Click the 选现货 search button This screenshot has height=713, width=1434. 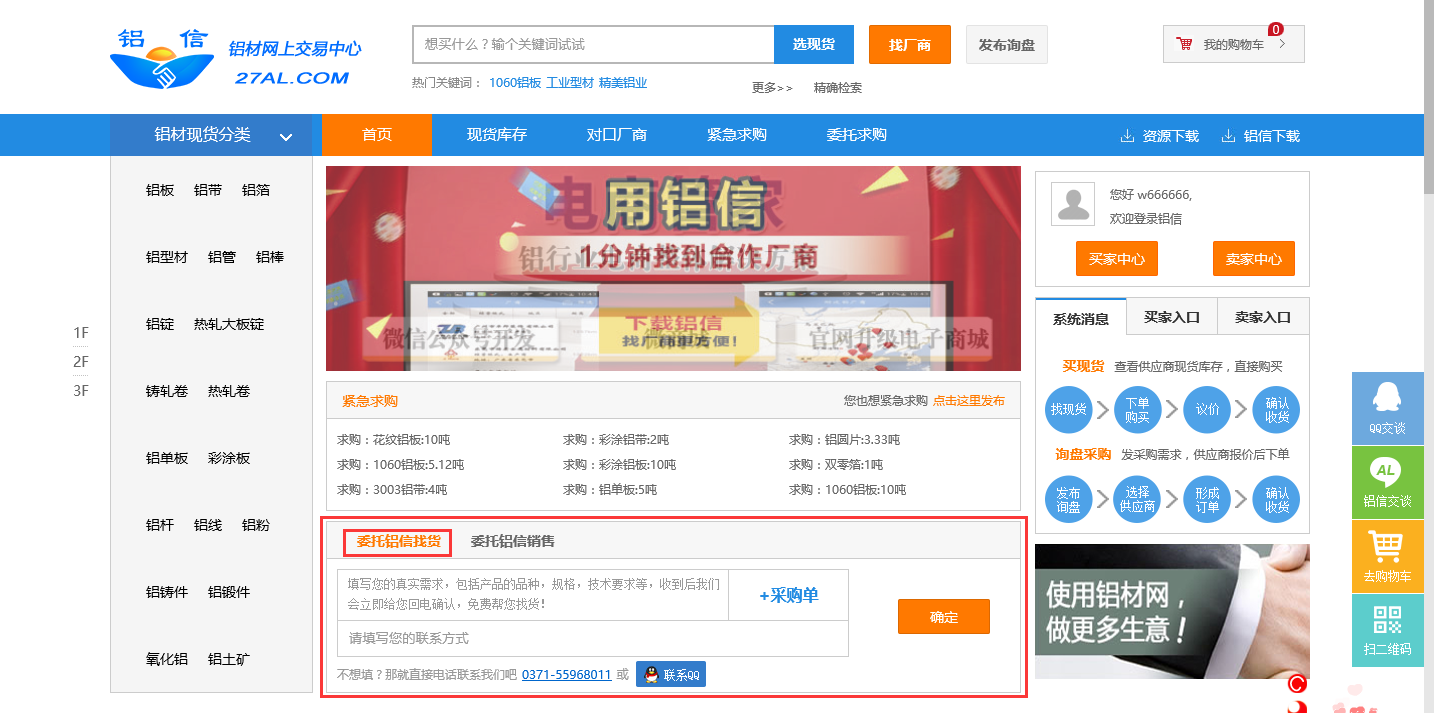(814, 44)
